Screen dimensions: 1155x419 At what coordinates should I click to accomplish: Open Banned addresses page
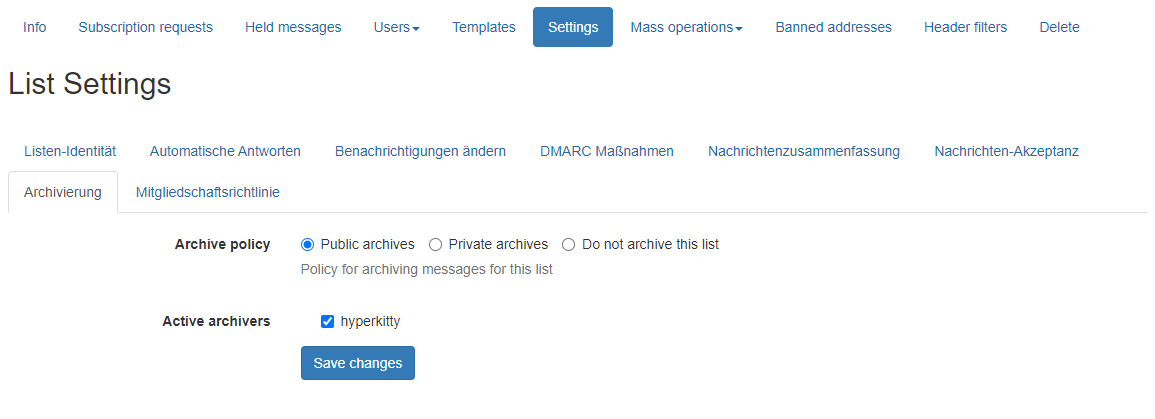coord(833,27)
